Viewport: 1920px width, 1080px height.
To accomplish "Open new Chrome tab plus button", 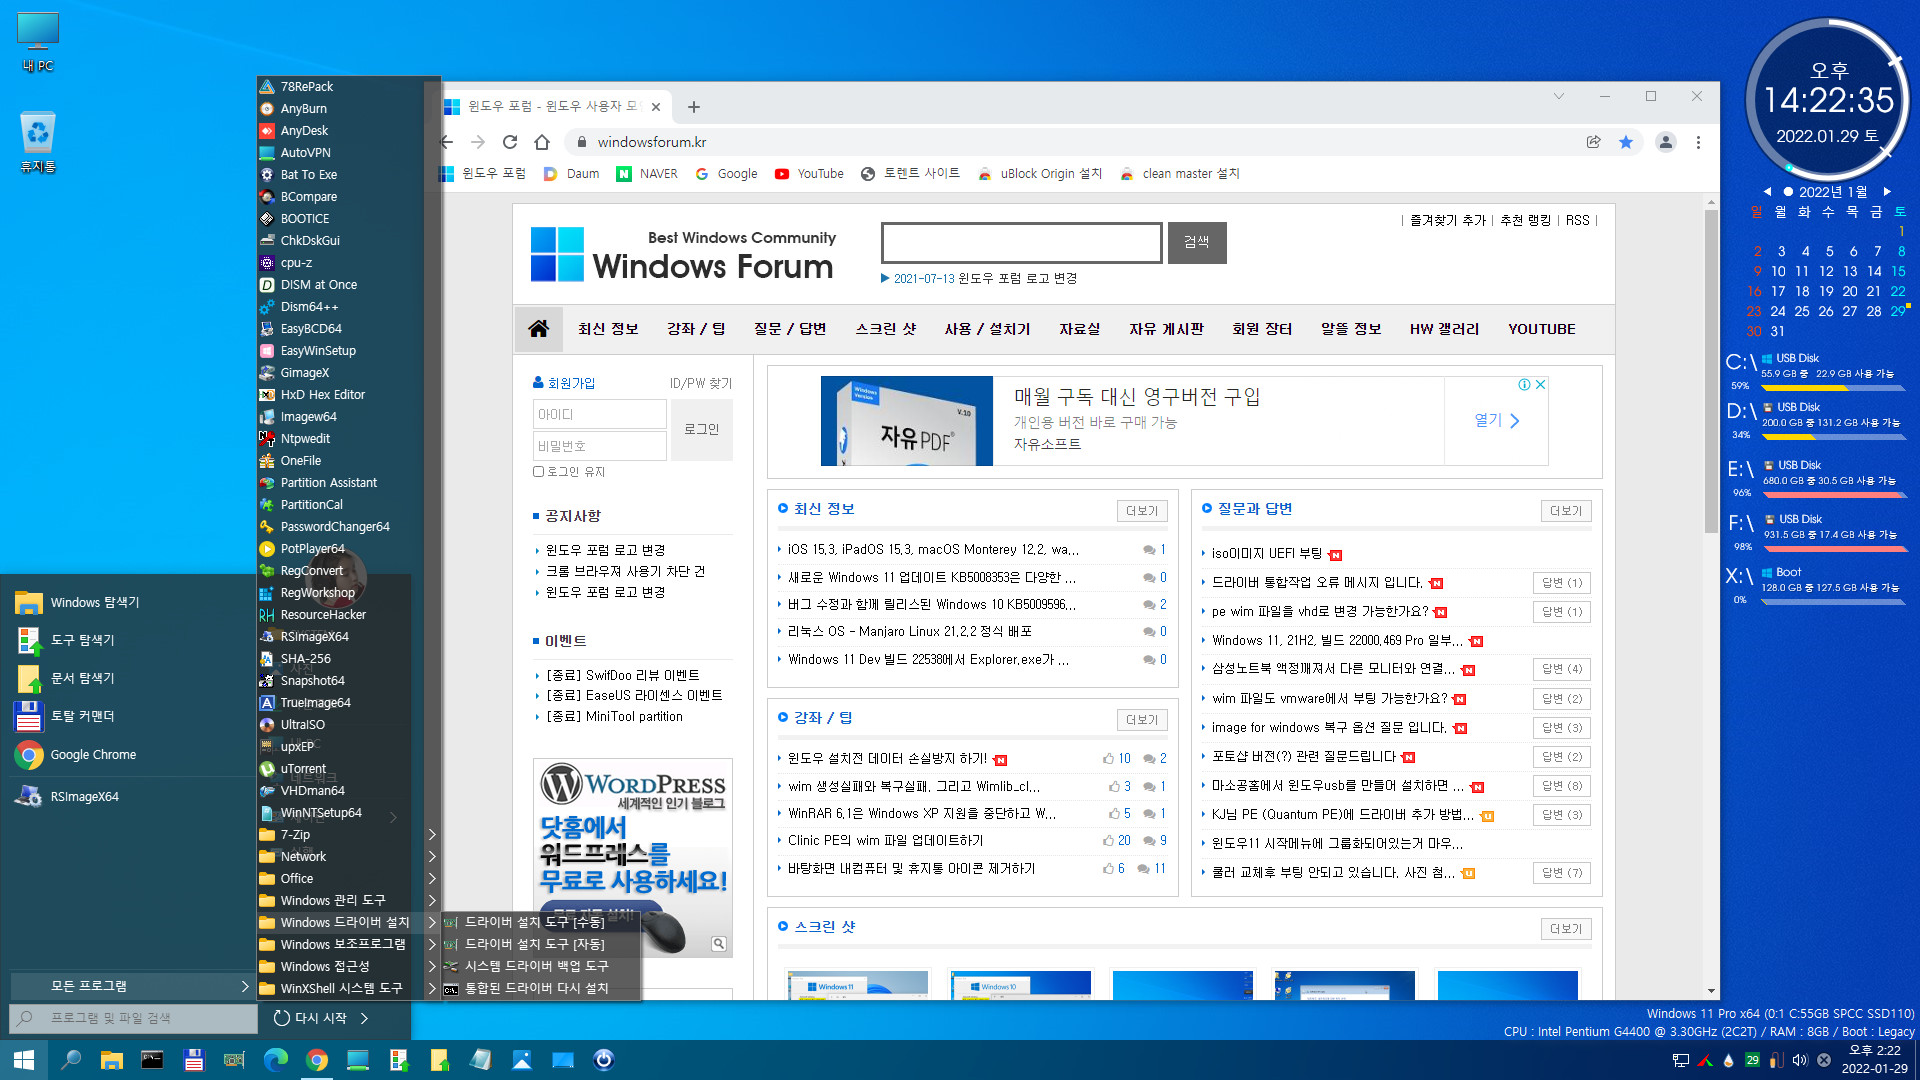I will 694,107.
